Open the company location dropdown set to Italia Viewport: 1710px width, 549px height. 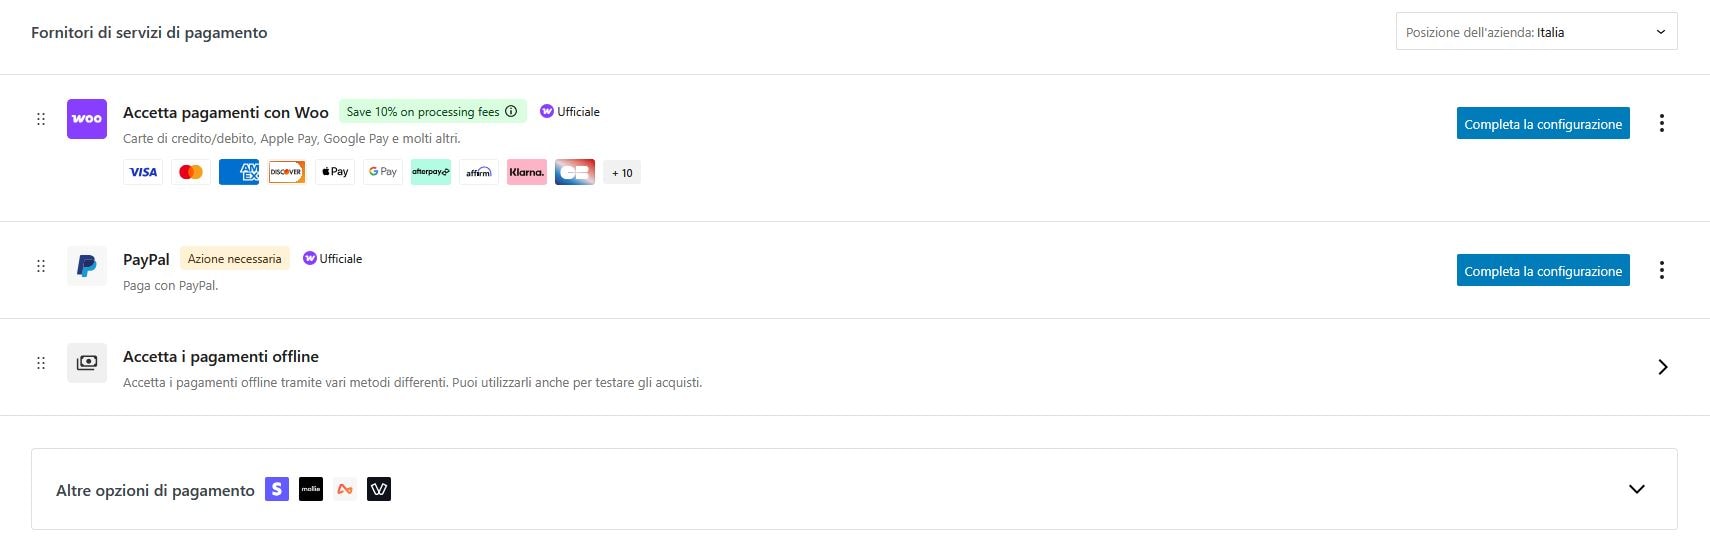pyautogui.click(x=1536, y=31)
